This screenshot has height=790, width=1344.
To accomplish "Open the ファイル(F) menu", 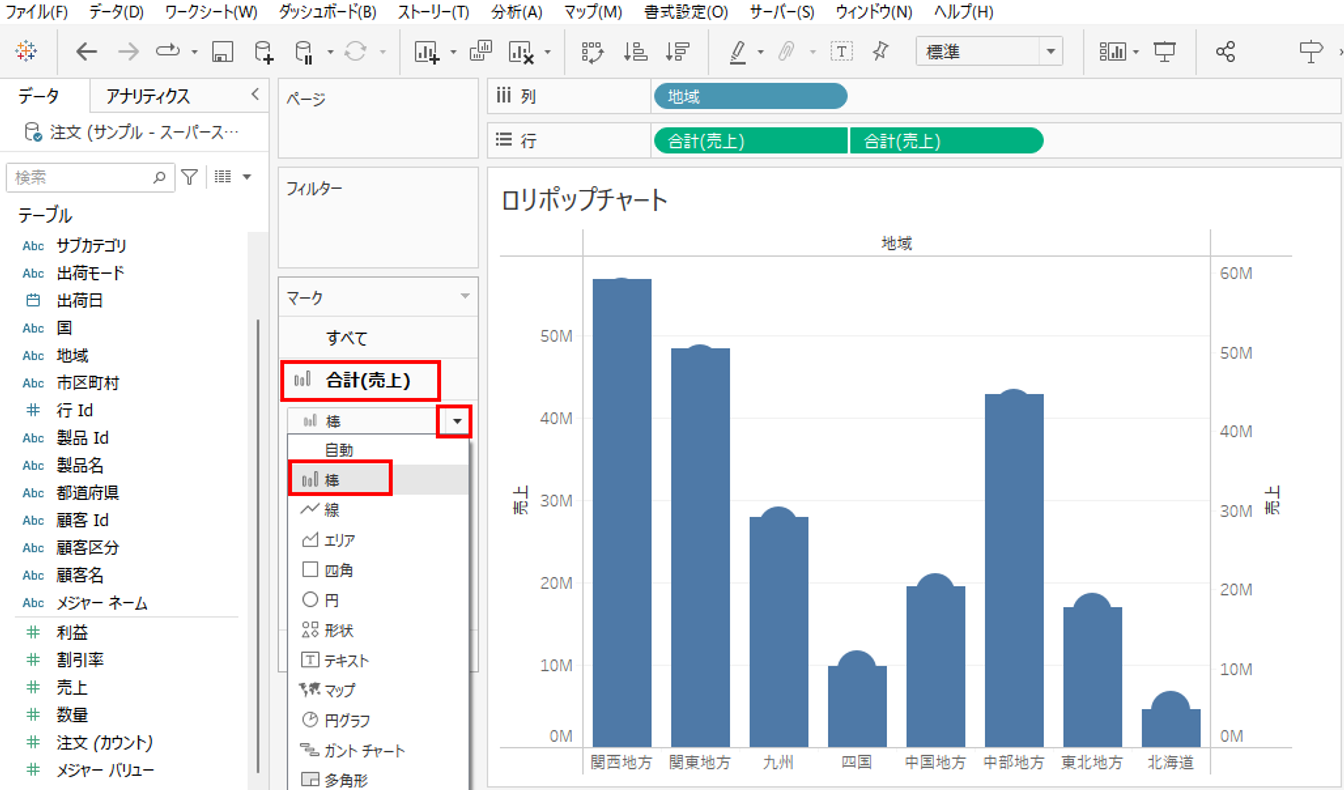I will tap(37, 12).
